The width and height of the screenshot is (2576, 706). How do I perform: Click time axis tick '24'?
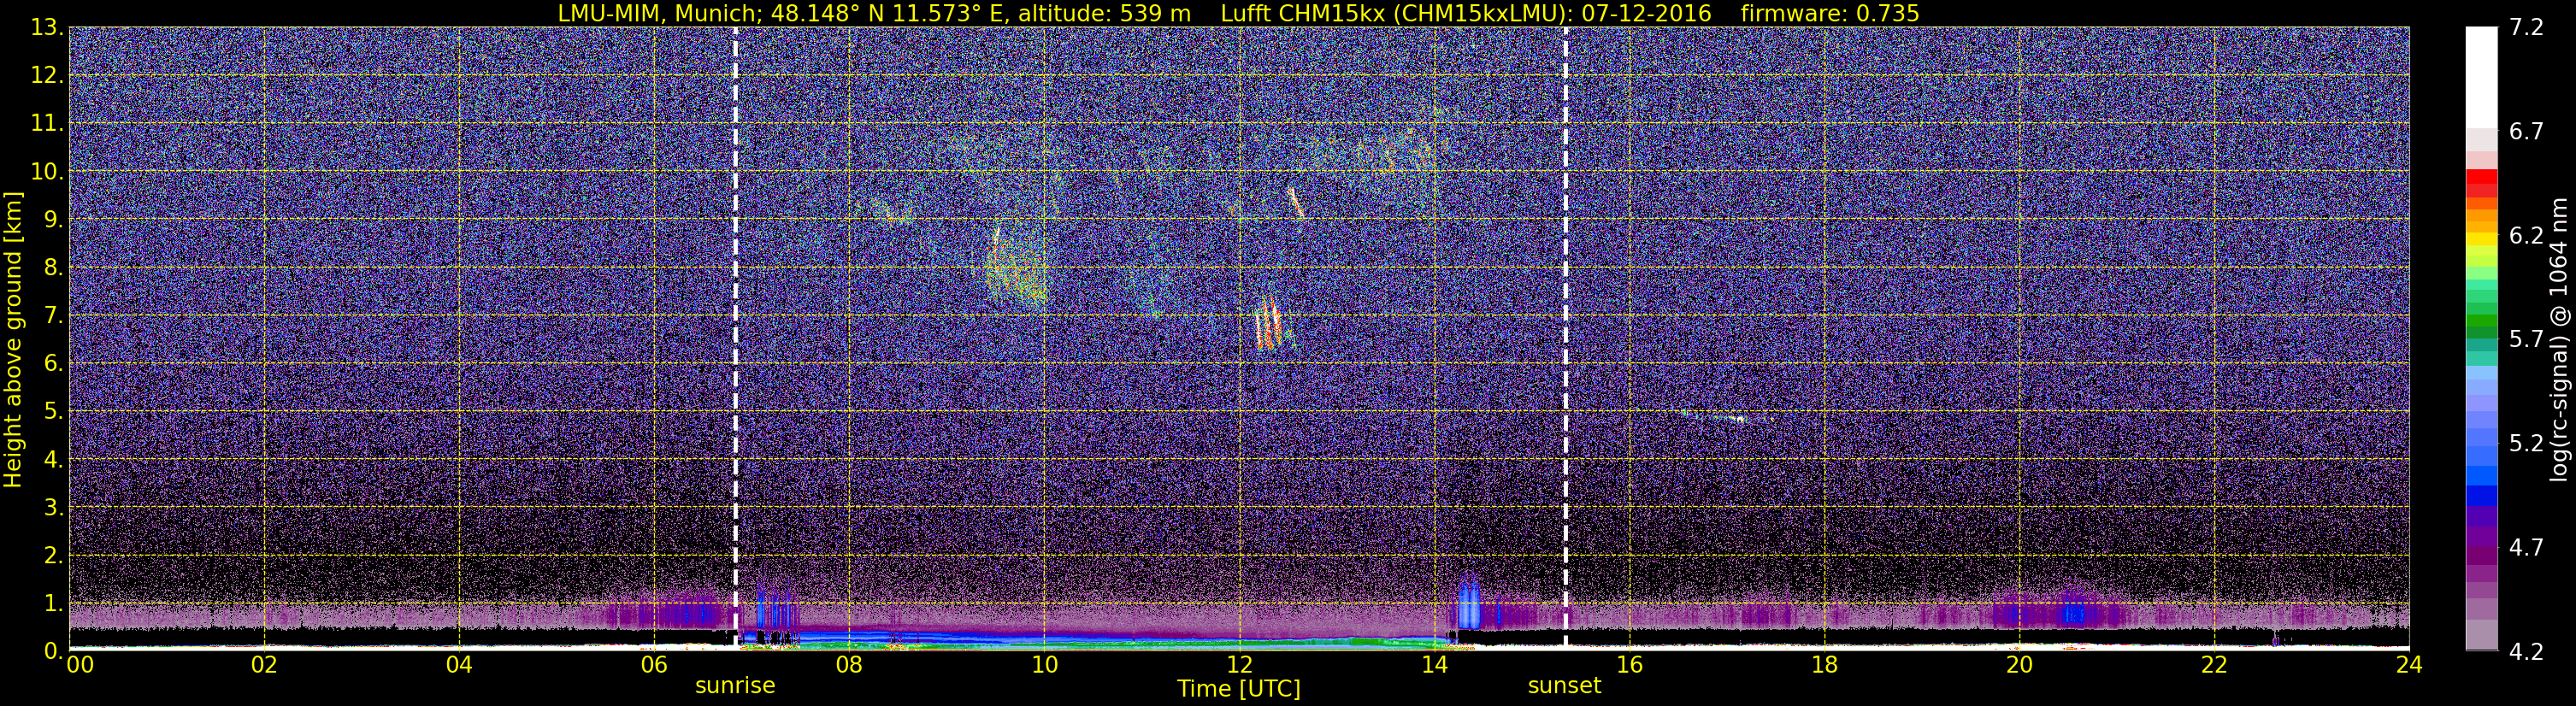pyautogui.click(x=2409, y=665)
